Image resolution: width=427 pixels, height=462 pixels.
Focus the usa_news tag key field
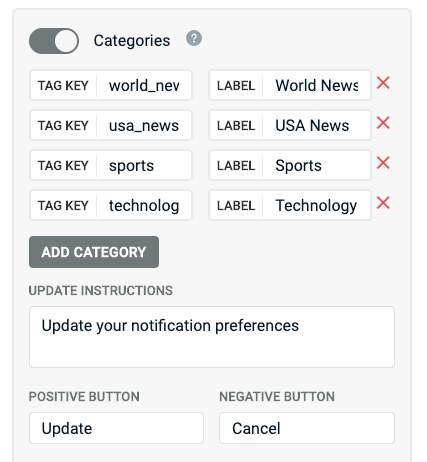click(x=144, y=125)
